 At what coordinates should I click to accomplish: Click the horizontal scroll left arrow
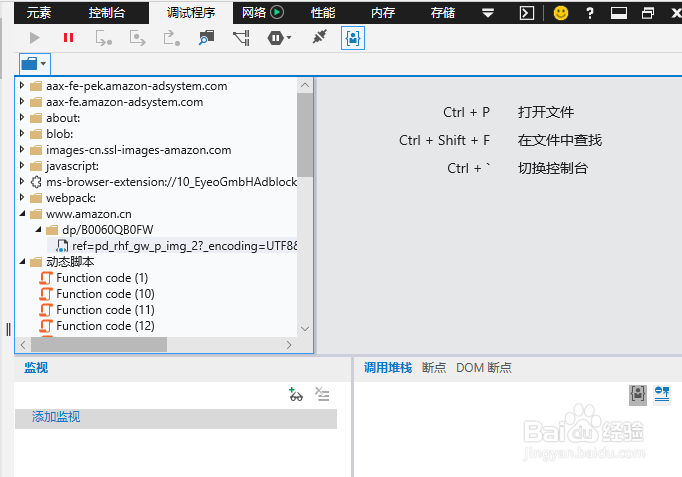click(23, 345)
